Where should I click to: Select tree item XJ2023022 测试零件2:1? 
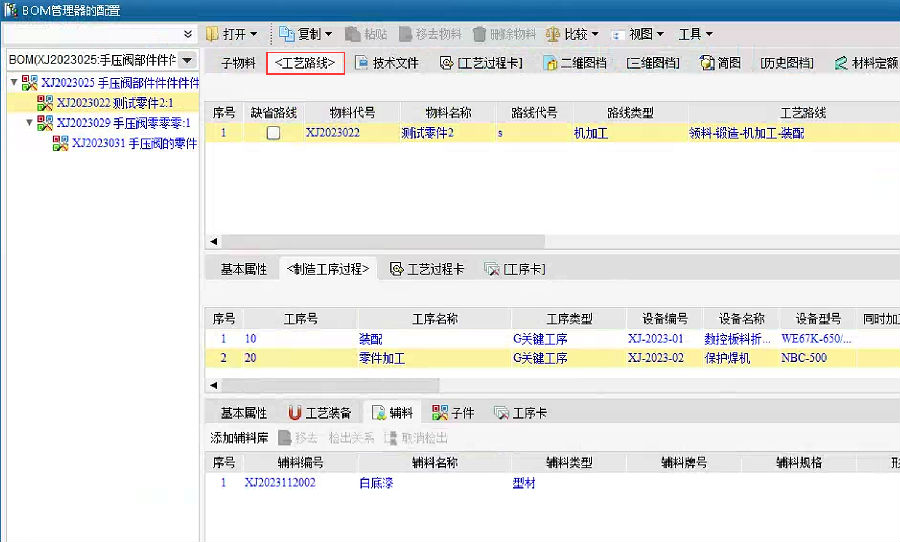[115, 103]
